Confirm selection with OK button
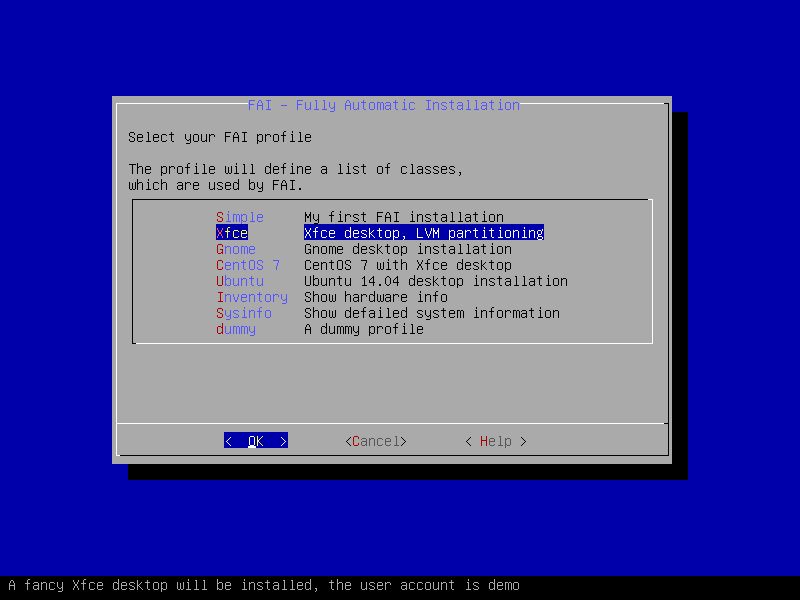 [x=256, y=441]
